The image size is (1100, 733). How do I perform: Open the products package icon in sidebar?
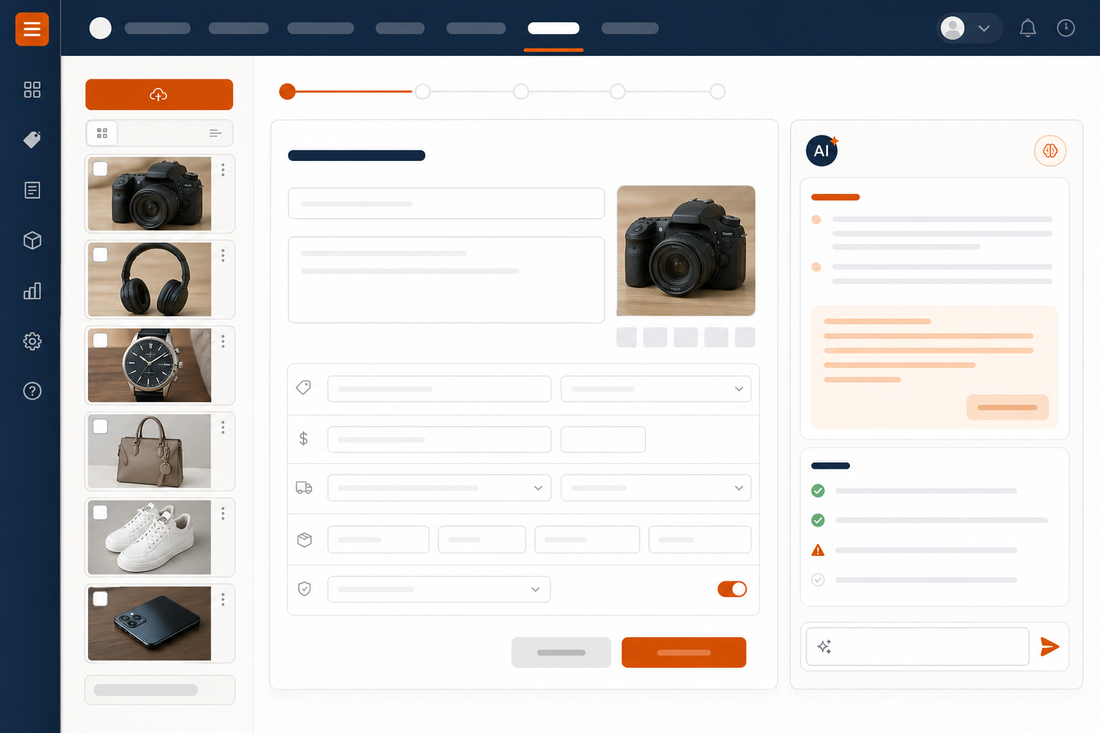tap(31, 240)
